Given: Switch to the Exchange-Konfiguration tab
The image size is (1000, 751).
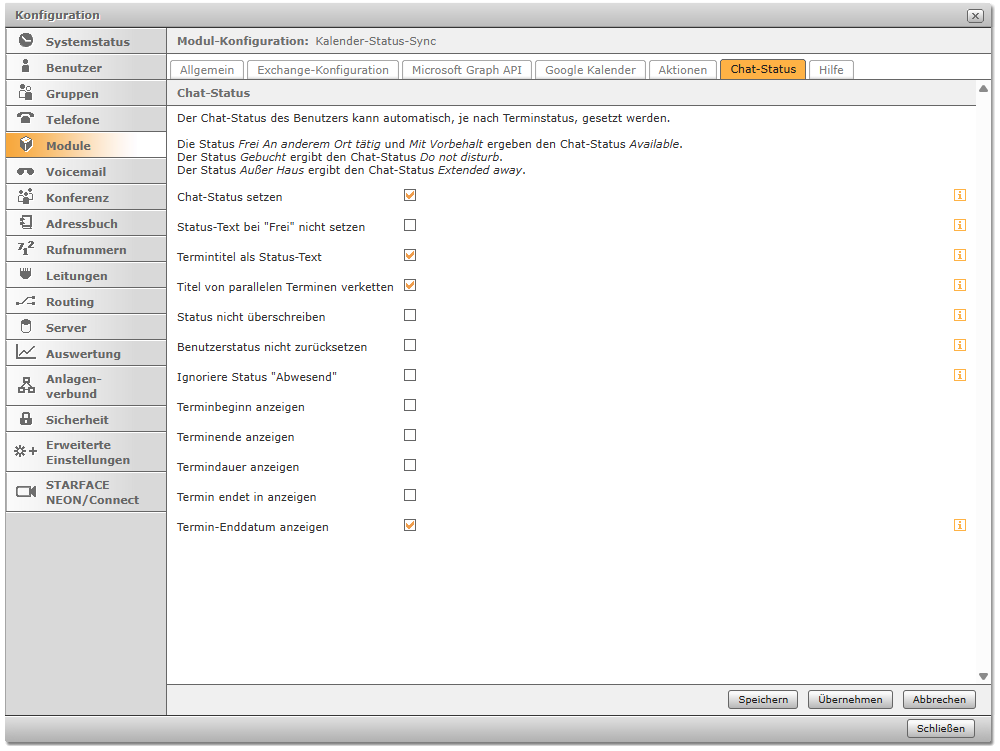Looking at the screenshot, I should click(x=322, y=70).
